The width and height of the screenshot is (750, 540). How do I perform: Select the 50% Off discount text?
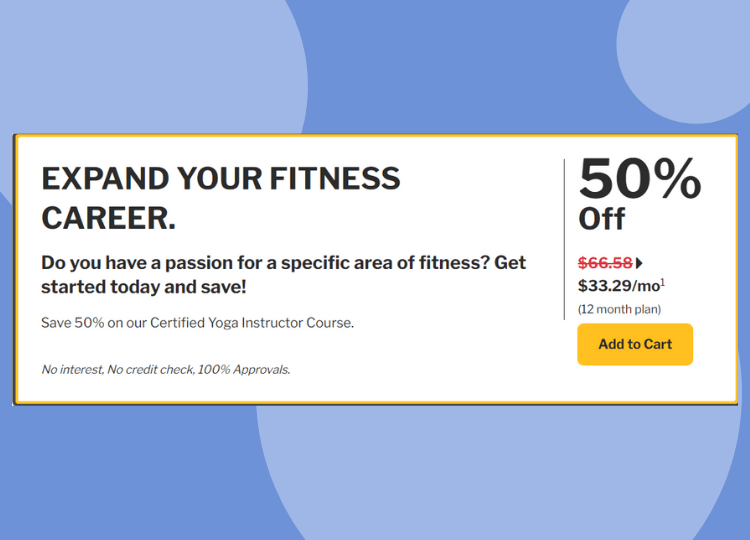[640, 195]
